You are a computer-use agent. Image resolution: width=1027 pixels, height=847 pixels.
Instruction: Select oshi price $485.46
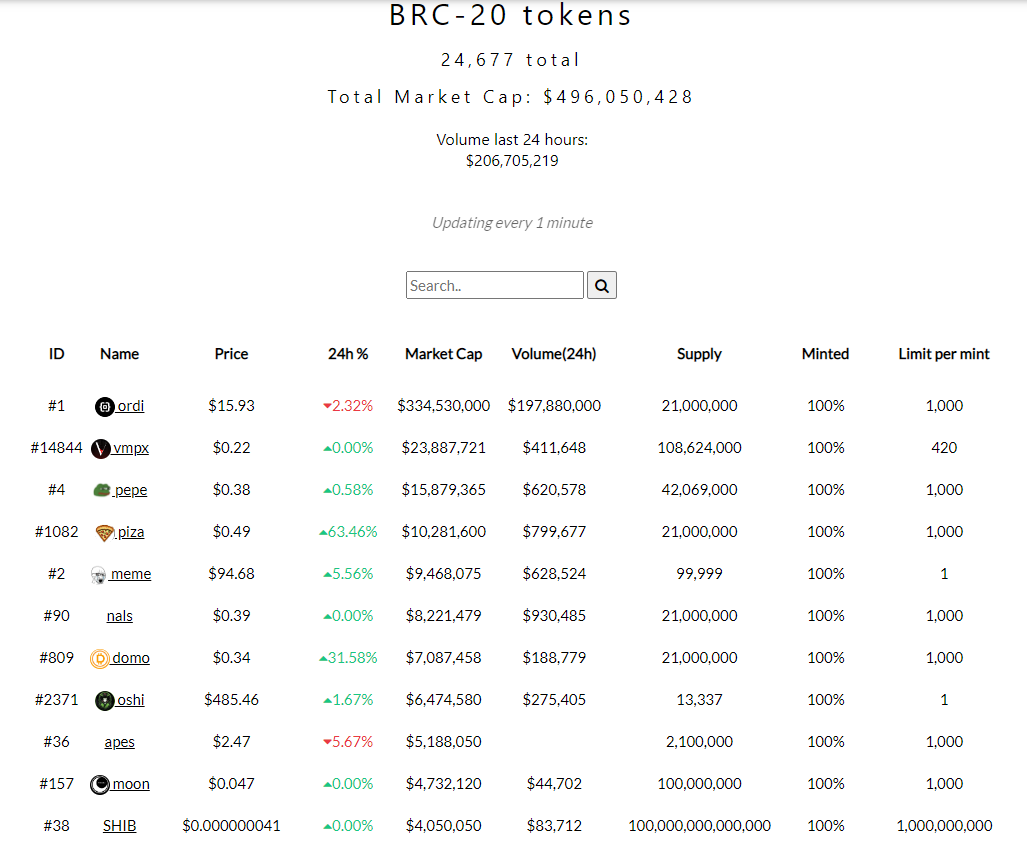pos(231,700)
